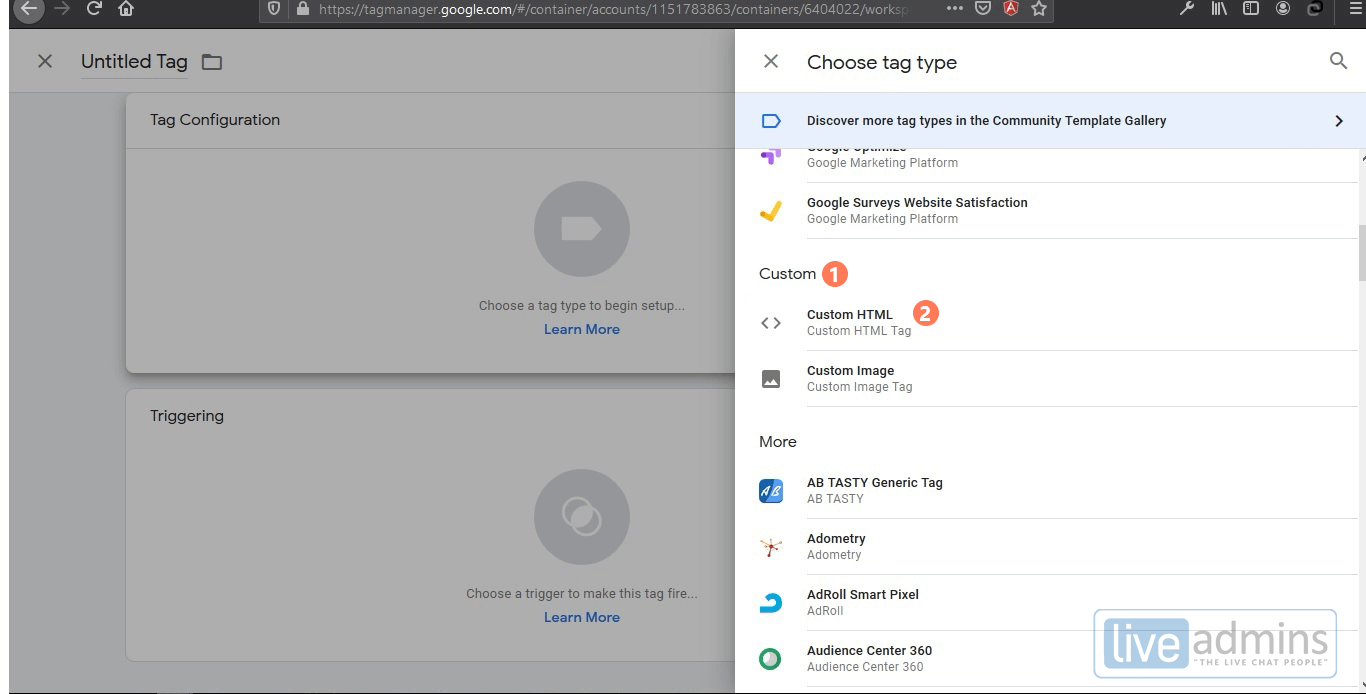This screenshot has width=1366, height=694.
Task: Click the 'Choose tag type' panel title
Action: click(882, 62)
